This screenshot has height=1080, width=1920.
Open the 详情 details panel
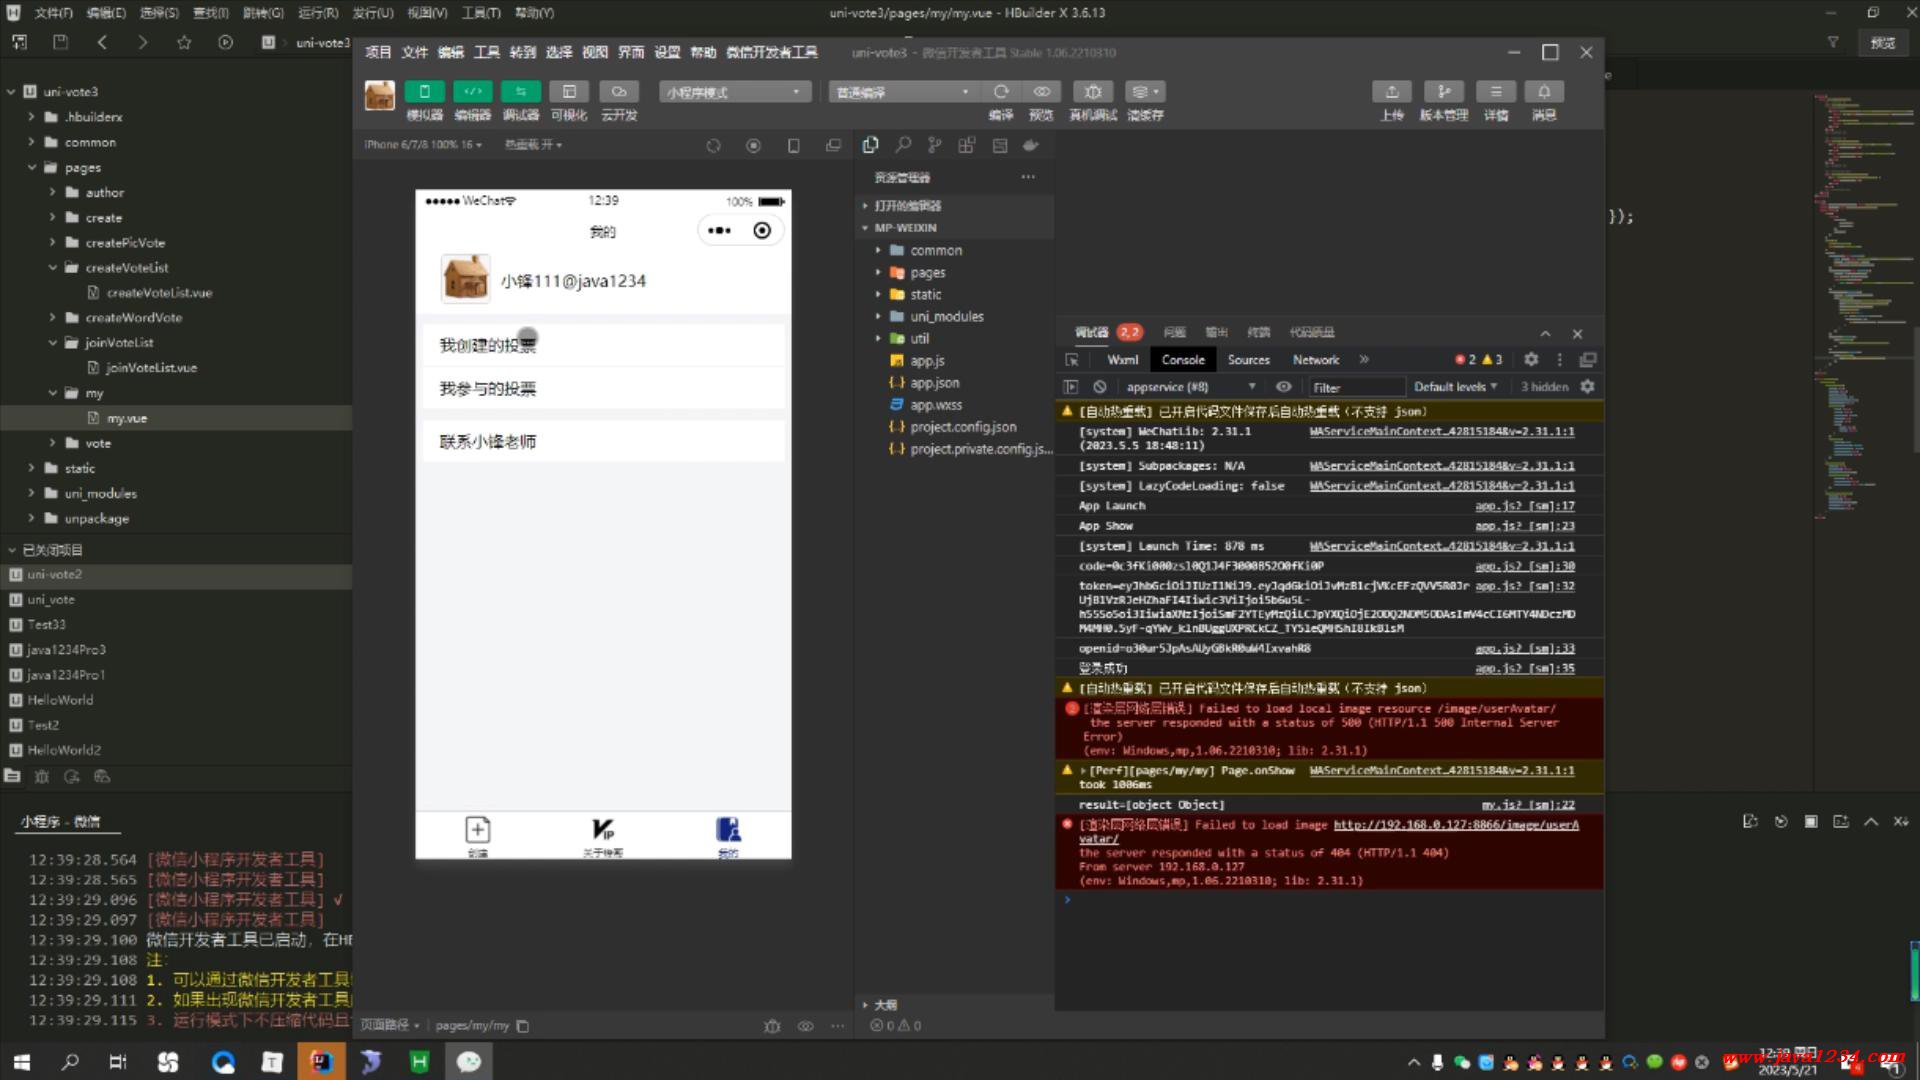tap(1496, 92)
